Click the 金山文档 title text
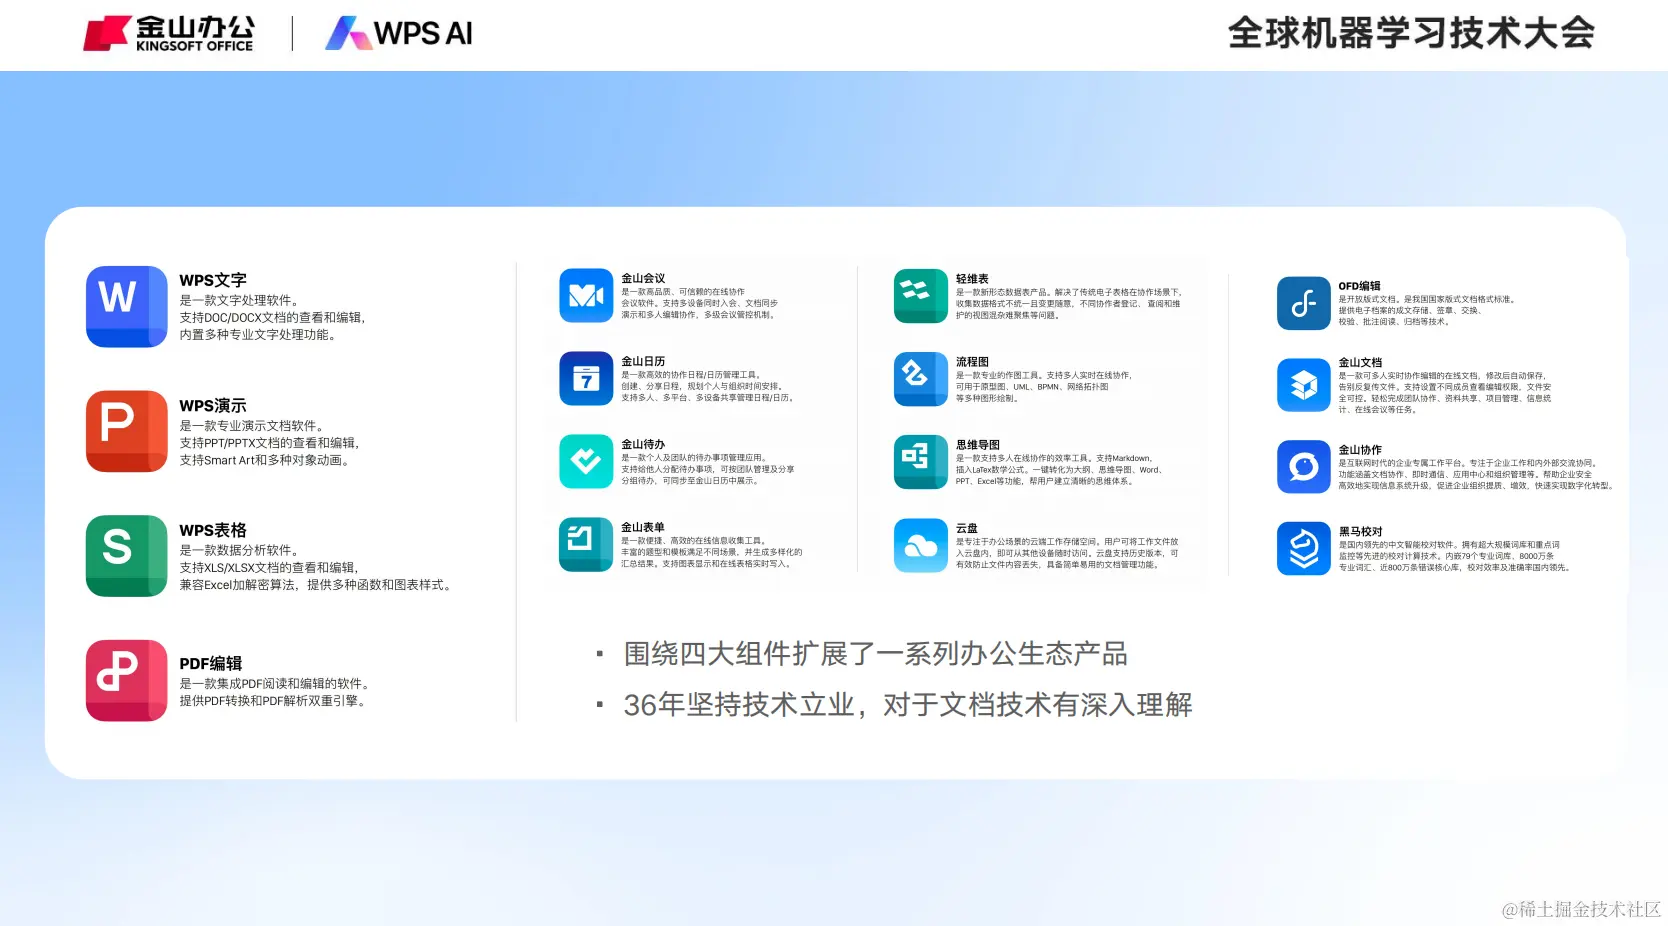Screen dimensions: 1668x926 pos(1360,363)
